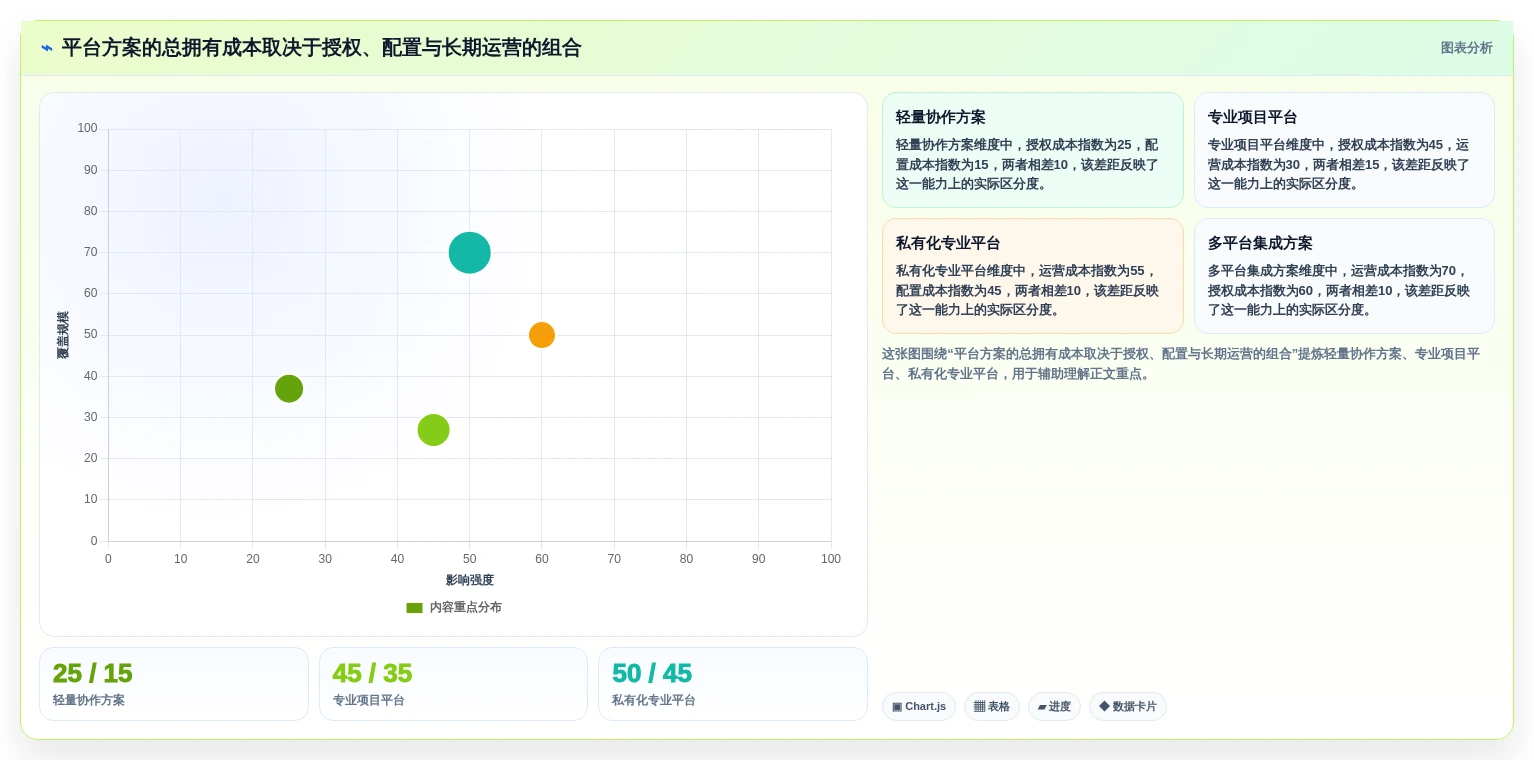Screen dimensions: 1534x760
Task: Click the 内容重点分布 legend label
Action: 466,608
